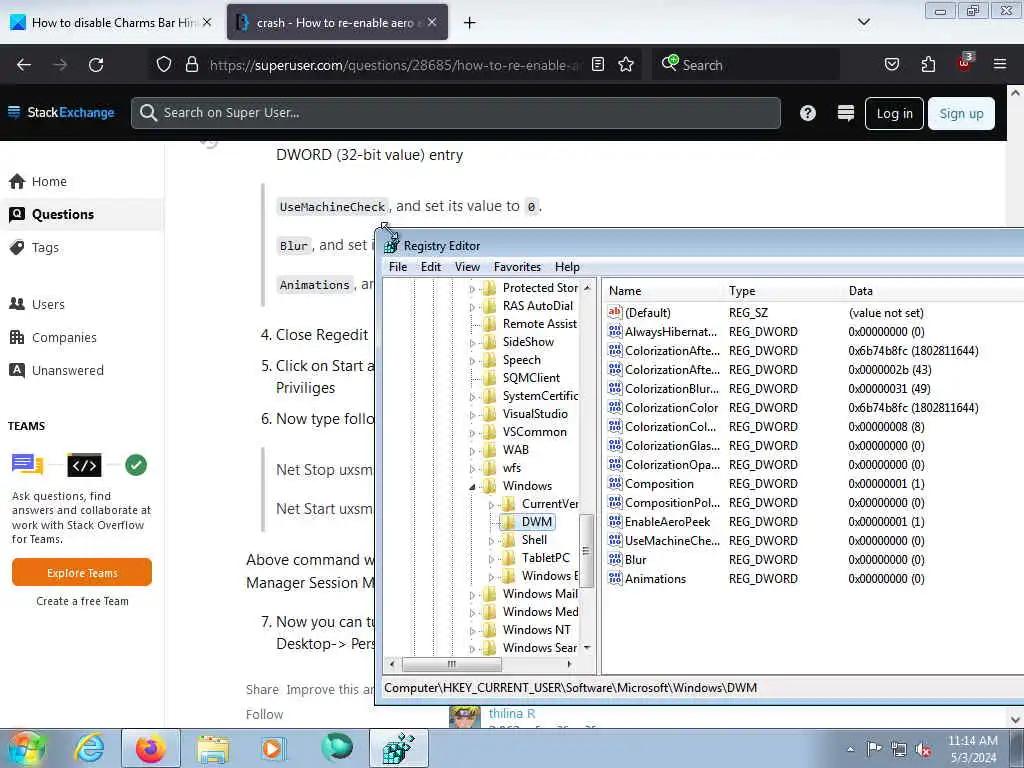Reload the page with refresh icon
The image size is (1024, 768).
coord(96,65)
